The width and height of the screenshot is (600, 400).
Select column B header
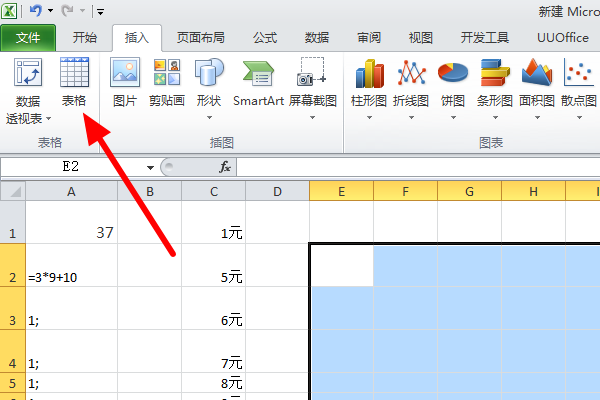coord(150,191)
